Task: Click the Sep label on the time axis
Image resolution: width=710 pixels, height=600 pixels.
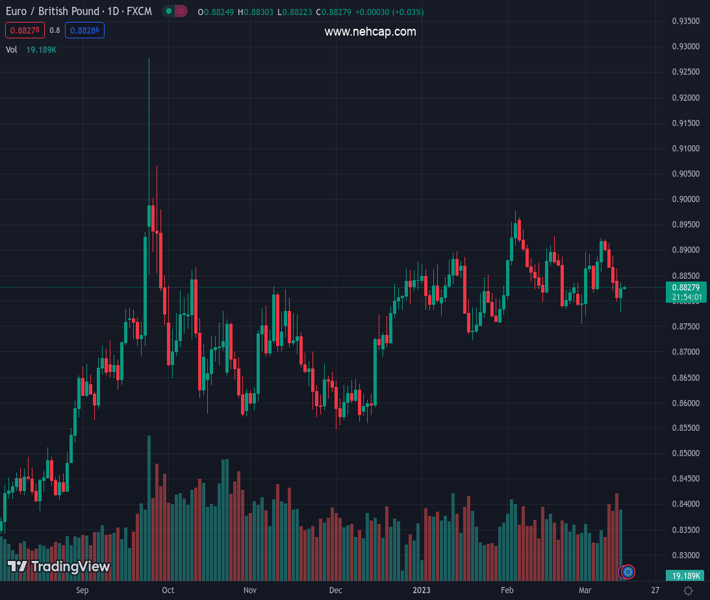Action: 82,591
